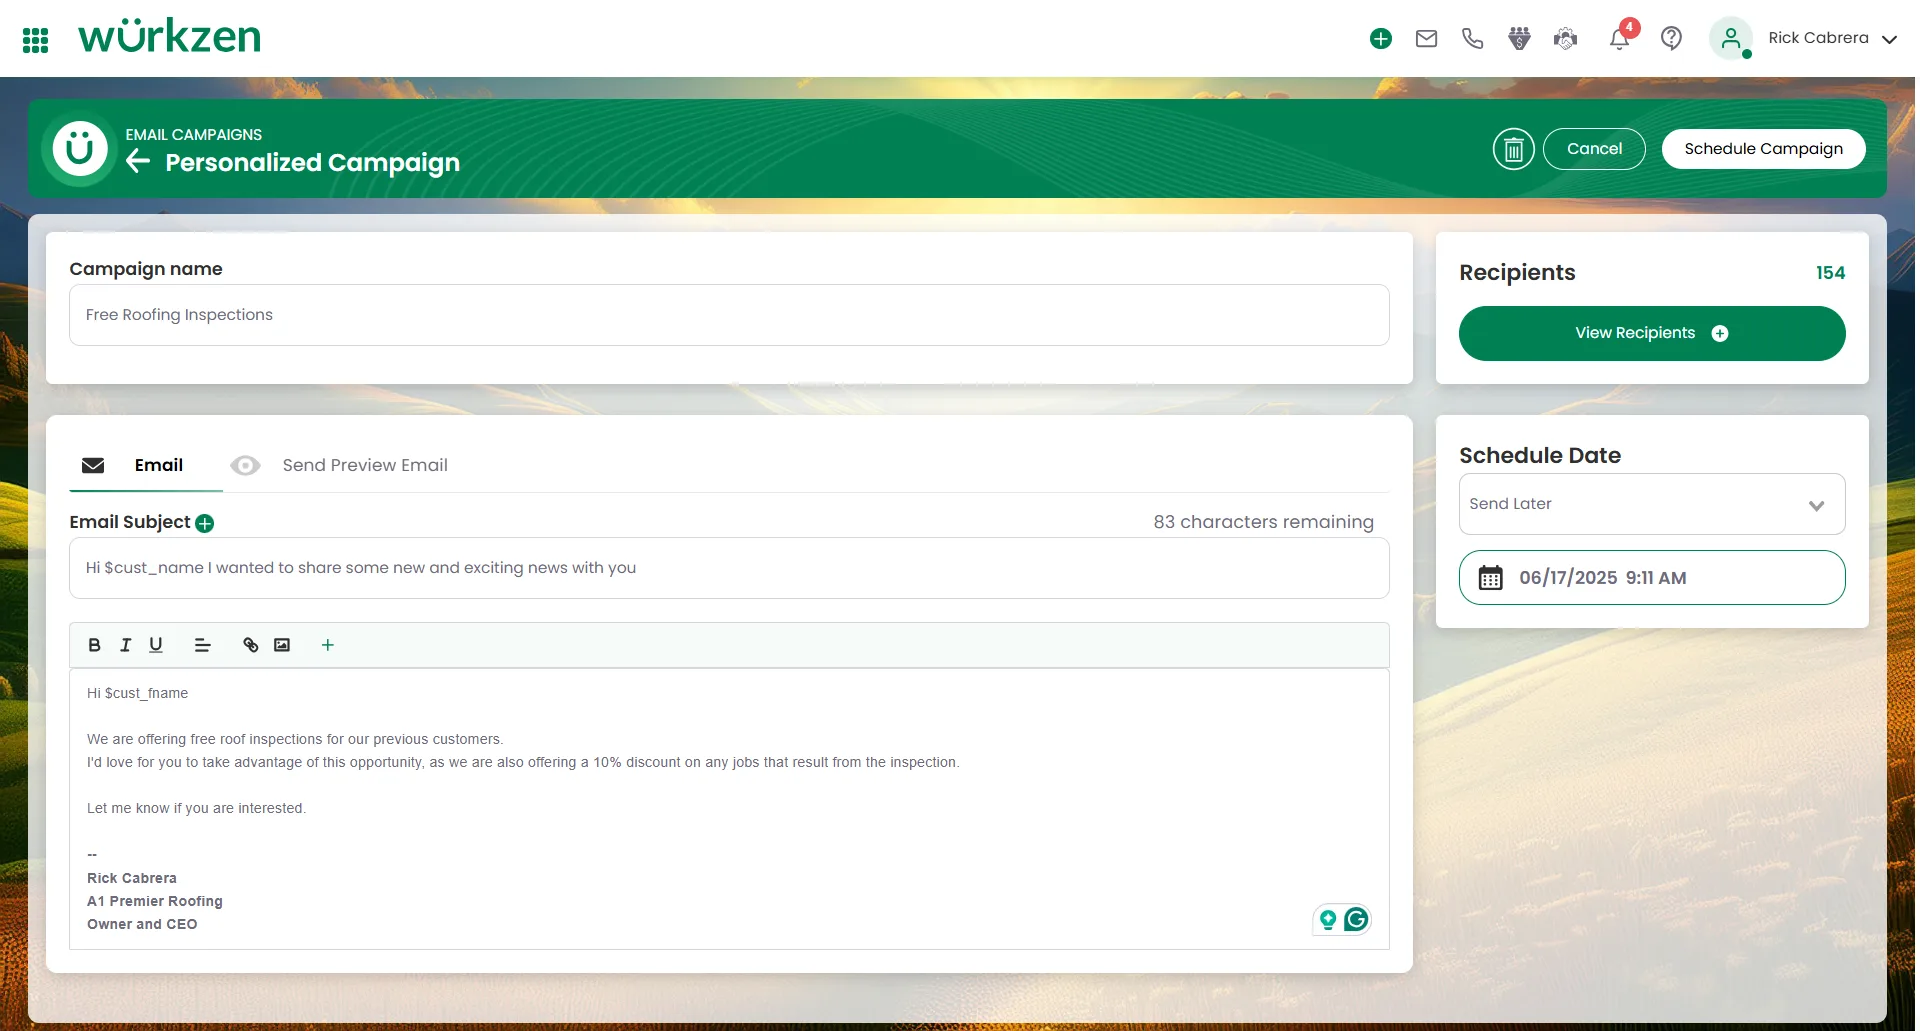Click the phone icon in top bar
Screen dimensions: 1920x1031
click(1472, 39)
